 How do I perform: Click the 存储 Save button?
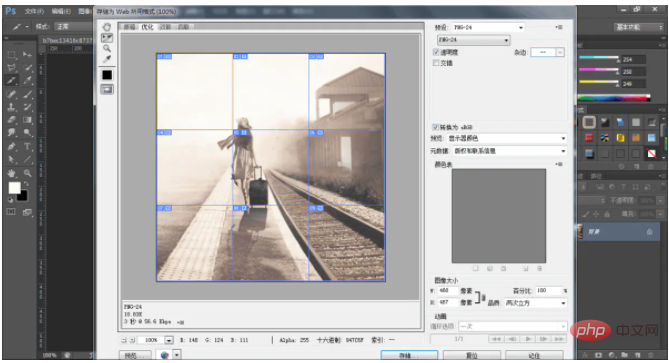[409, 355]
